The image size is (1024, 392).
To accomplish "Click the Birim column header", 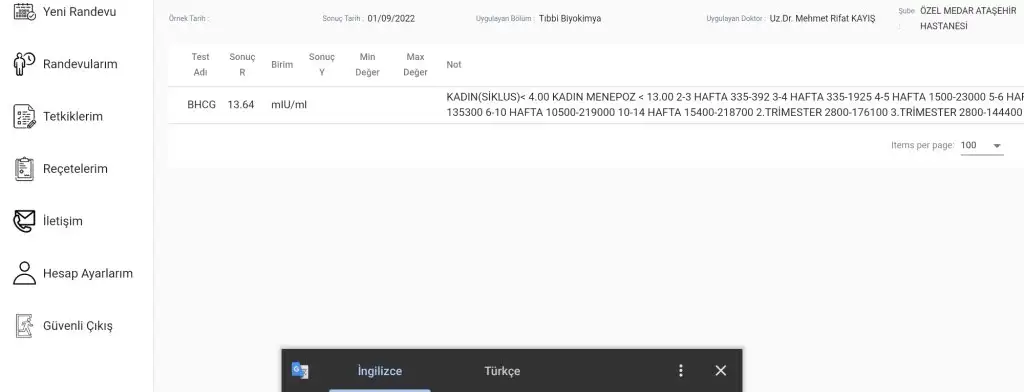I will 282,65.
